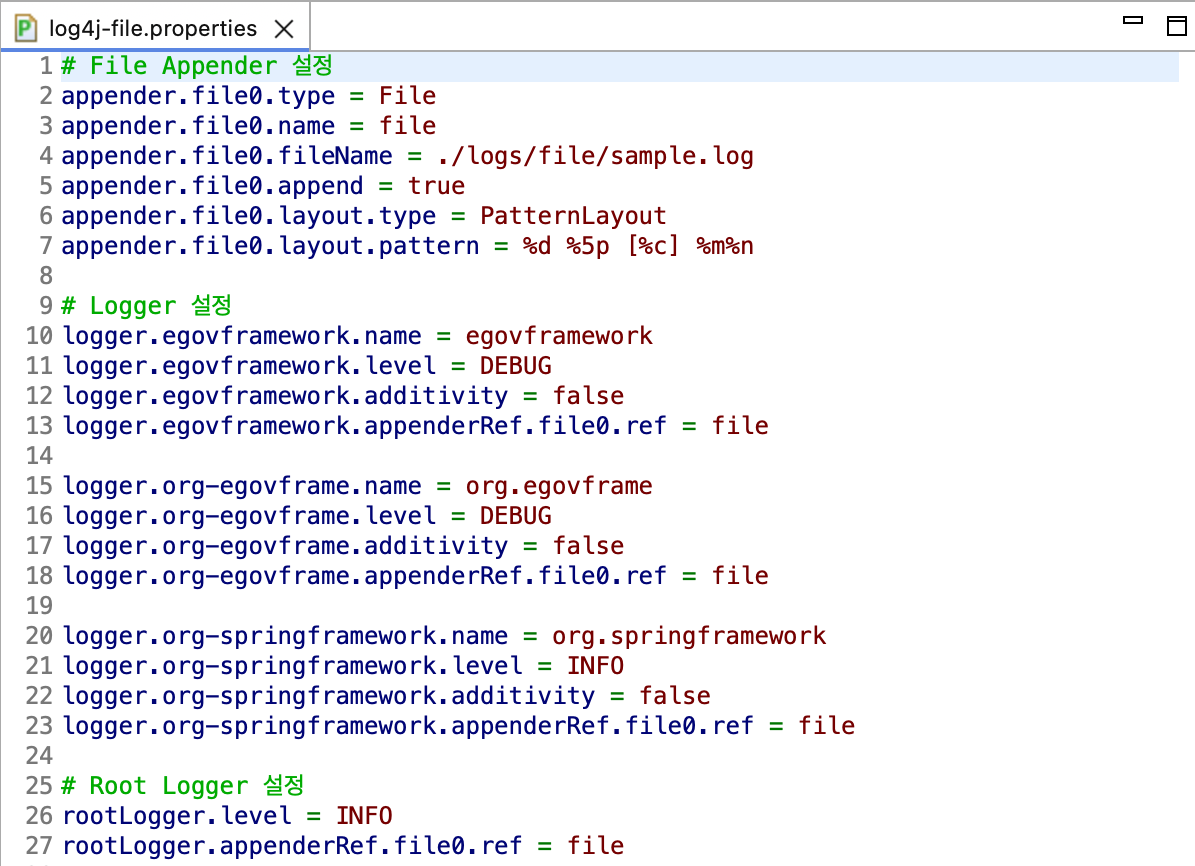Click line number 27 in the gutter
The width and height of the screenshot is (1195, 866).
click(39, 846)
